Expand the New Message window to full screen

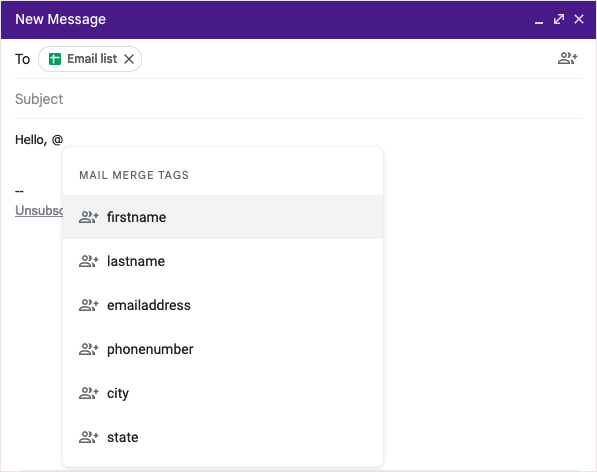click(x=559, y=19)
